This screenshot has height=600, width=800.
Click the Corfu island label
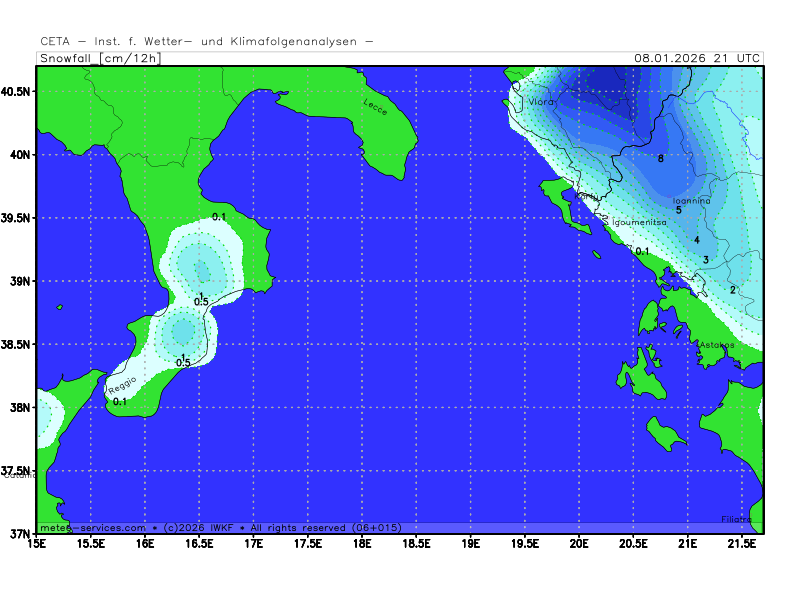click(589, 197)
